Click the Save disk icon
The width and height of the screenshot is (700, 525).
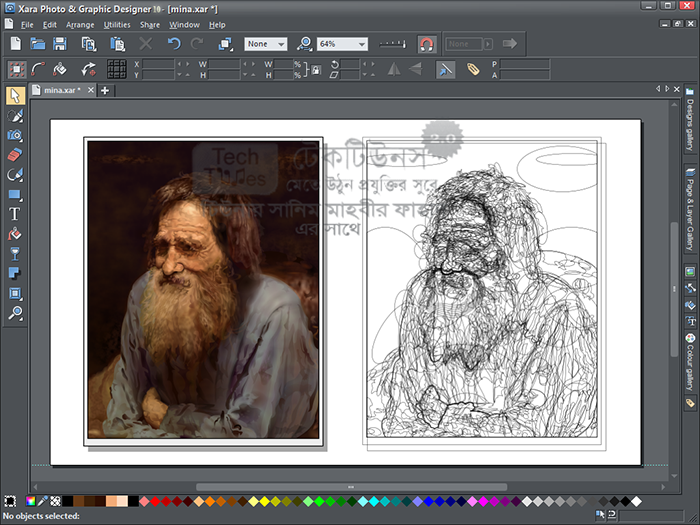tap(60, 44)
